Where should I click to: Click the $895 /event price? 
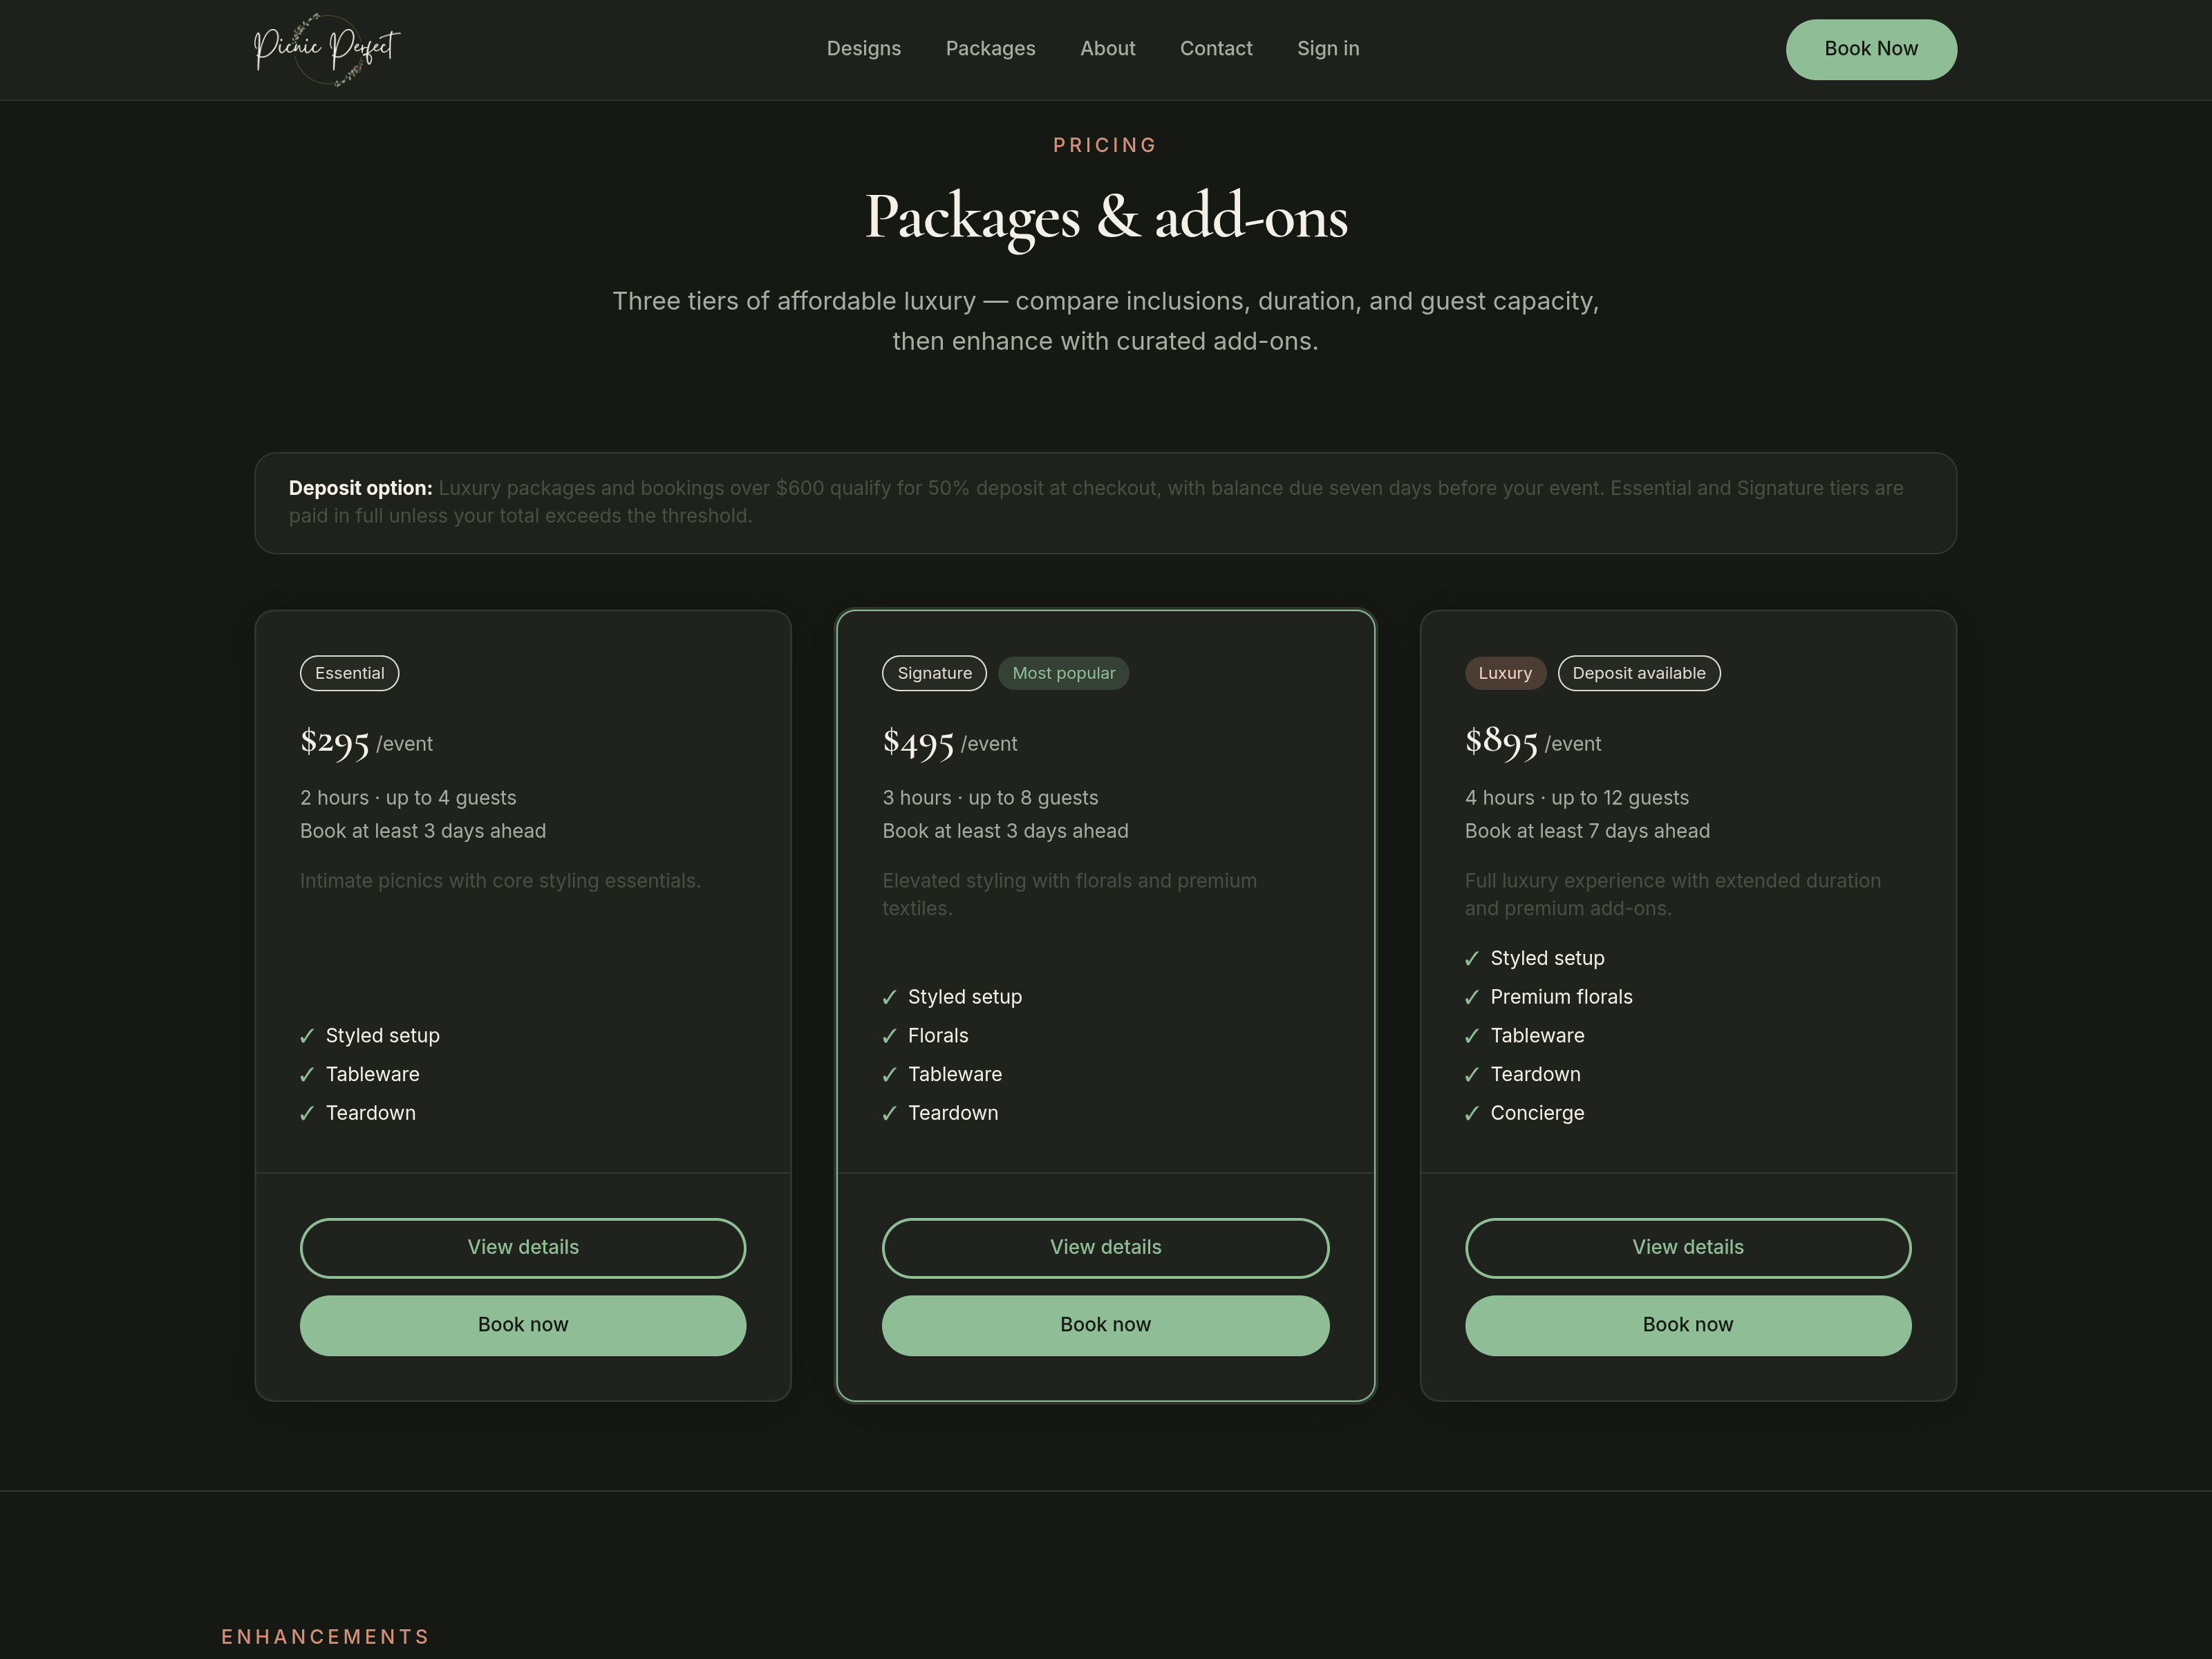tap(1532, 742)
